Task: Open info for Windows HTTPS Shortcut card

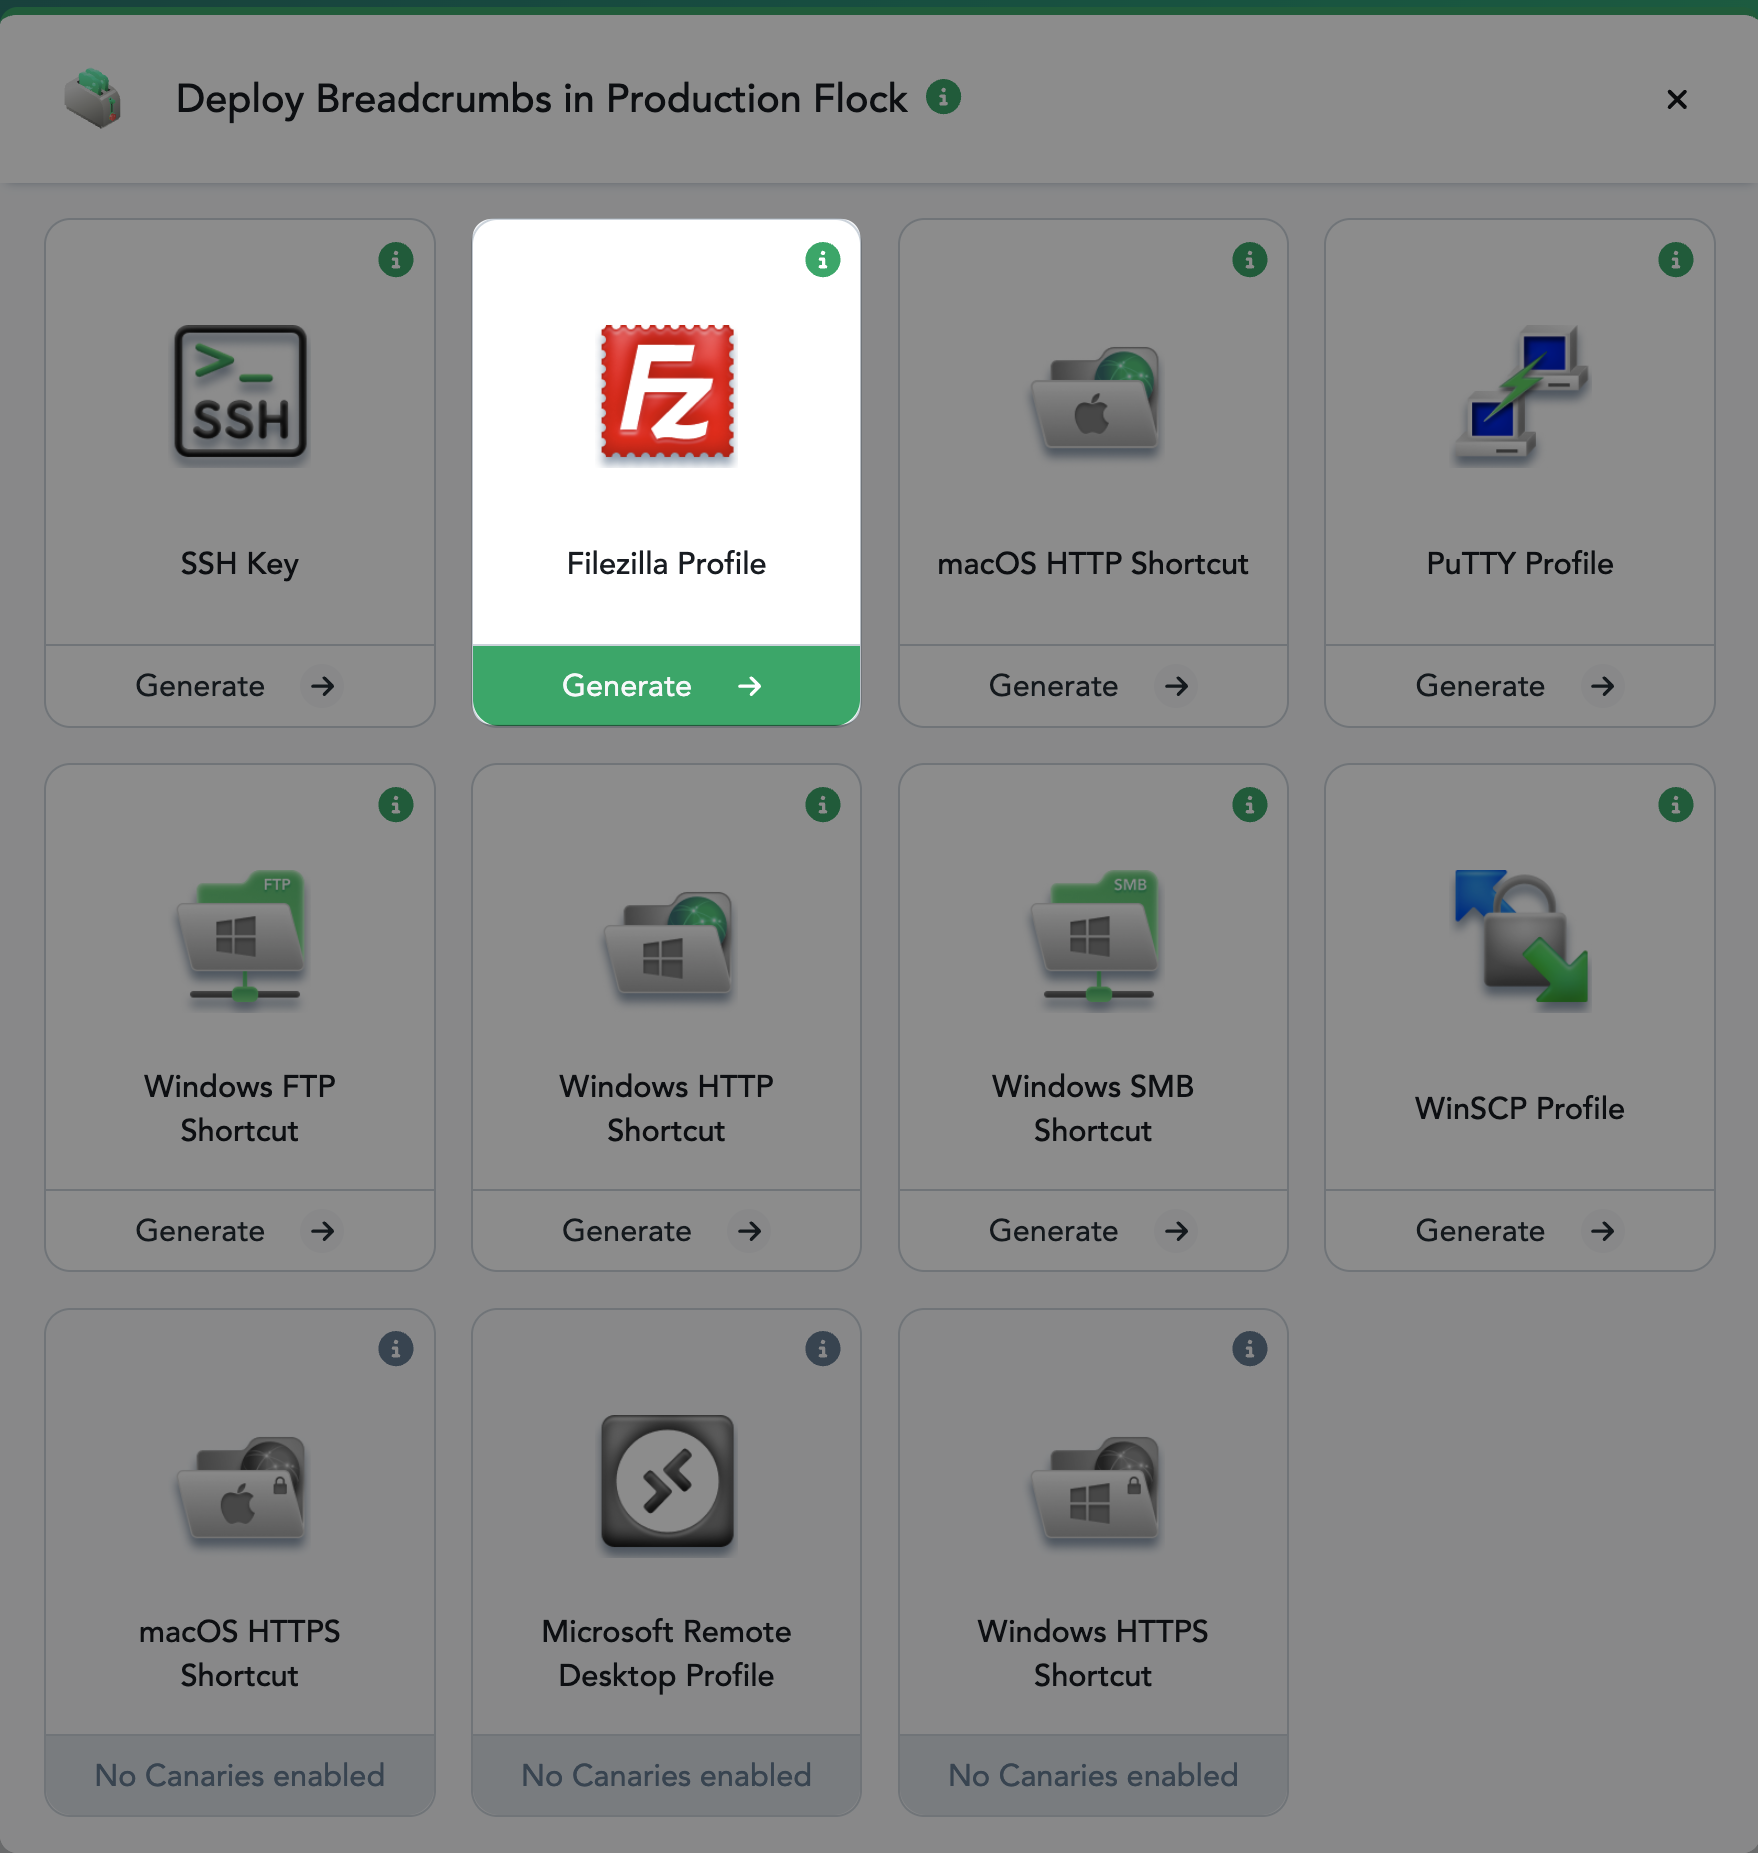Action: point(1250,1349)
